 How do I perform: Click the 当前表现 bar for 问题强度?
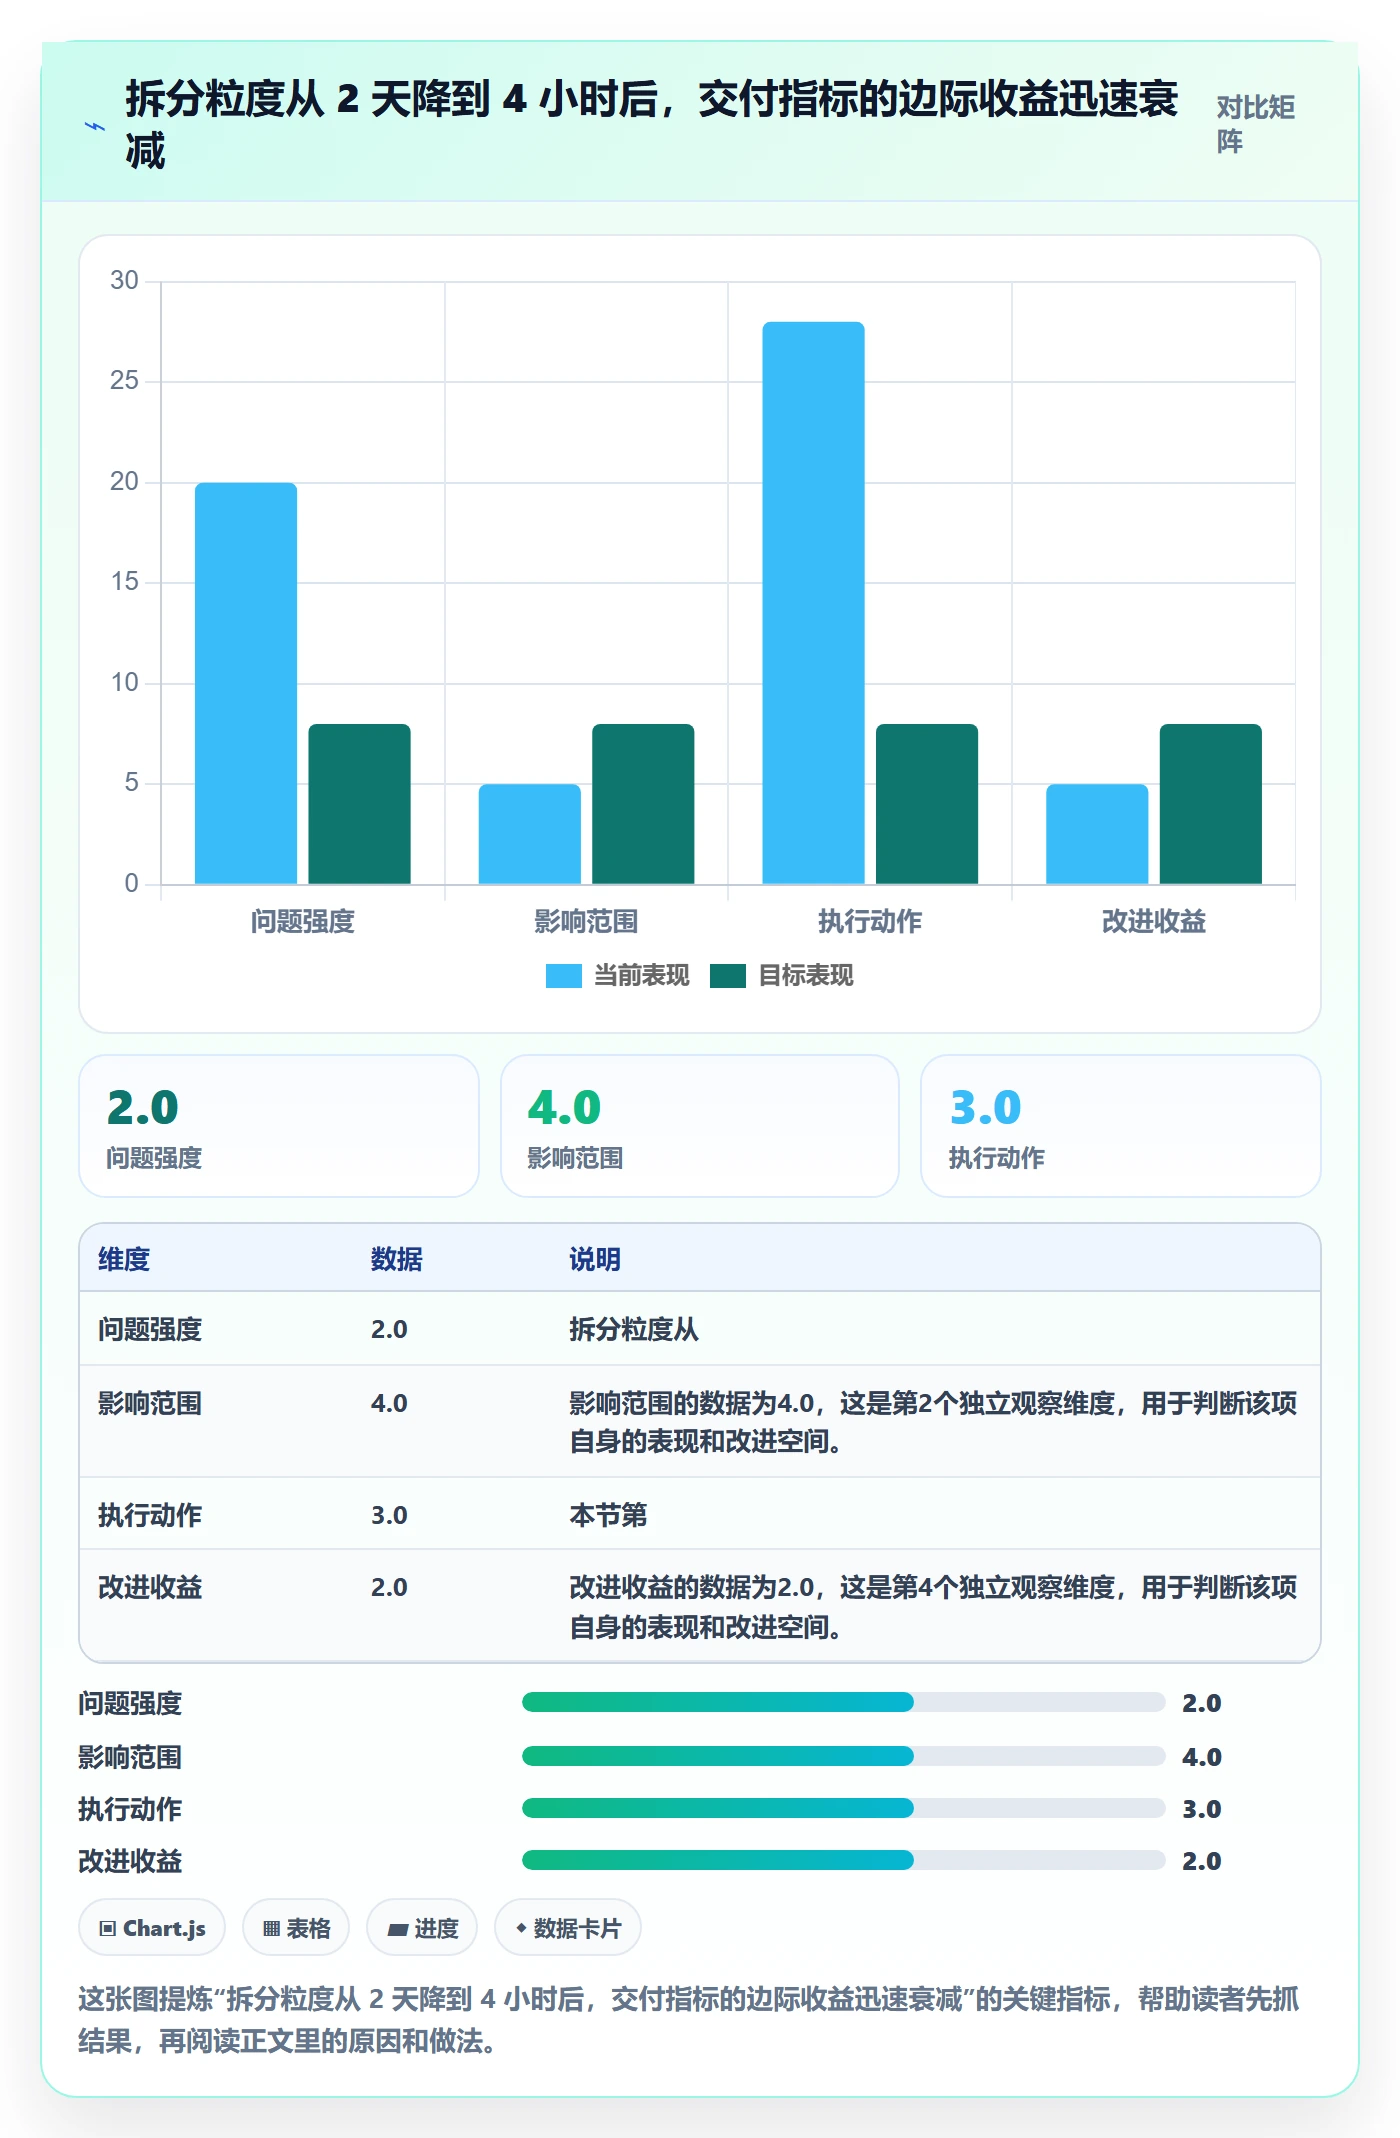[246, 683]
